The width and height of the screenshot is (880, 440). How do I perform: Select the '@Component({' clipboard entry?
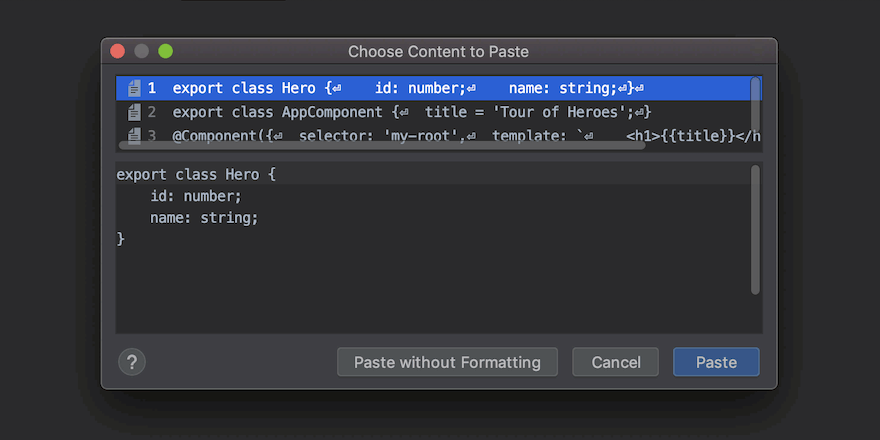click(400, 135)
